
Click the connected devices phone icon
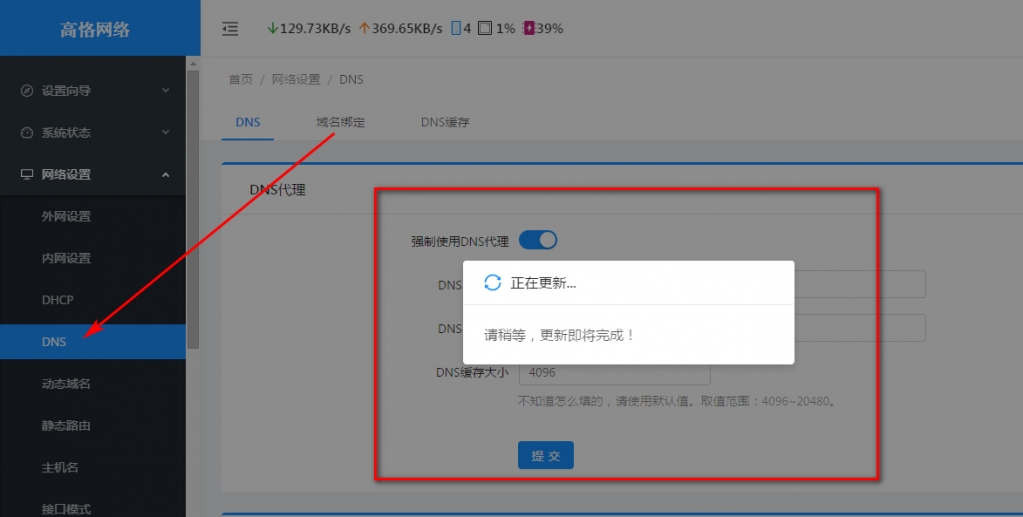(x=456, y=28)
